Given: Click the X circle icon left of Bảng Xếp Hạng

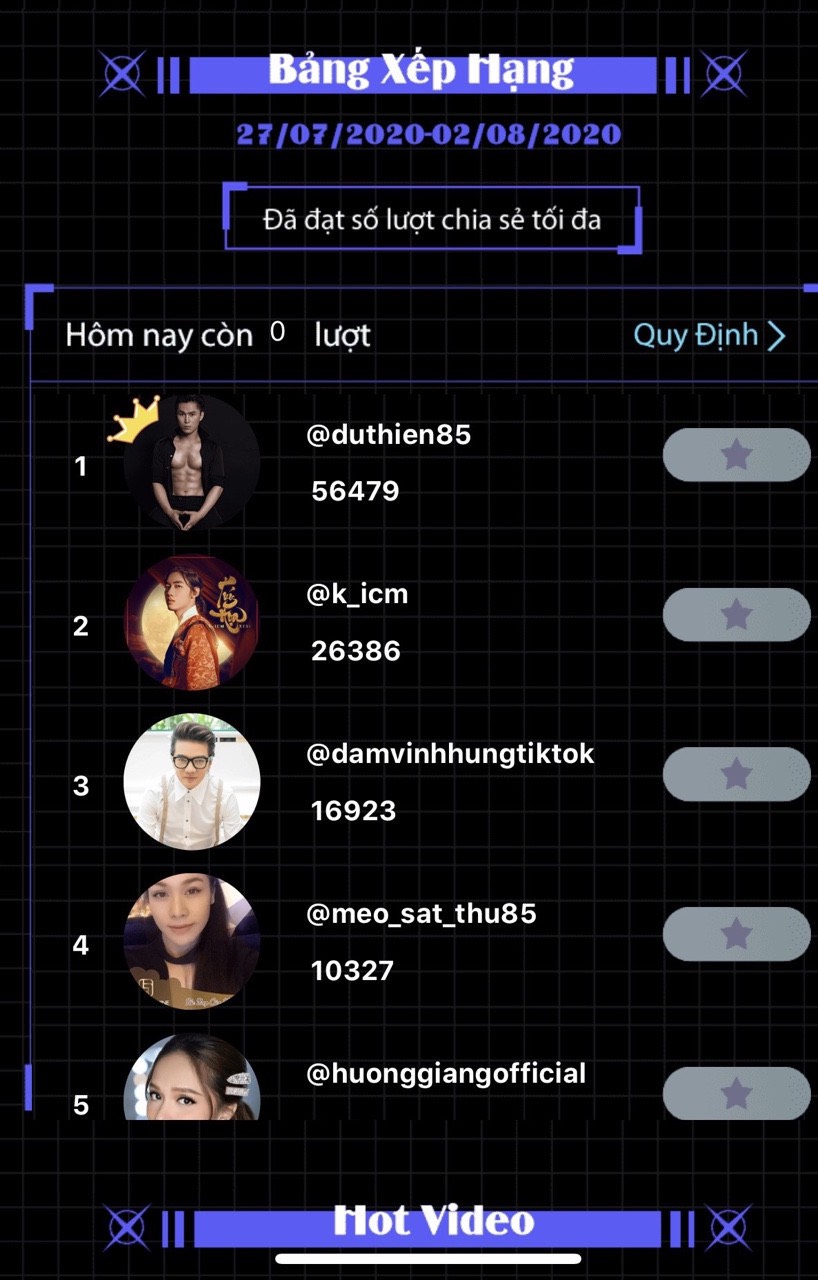Looking at the screenshot, I should coord(124,73).
